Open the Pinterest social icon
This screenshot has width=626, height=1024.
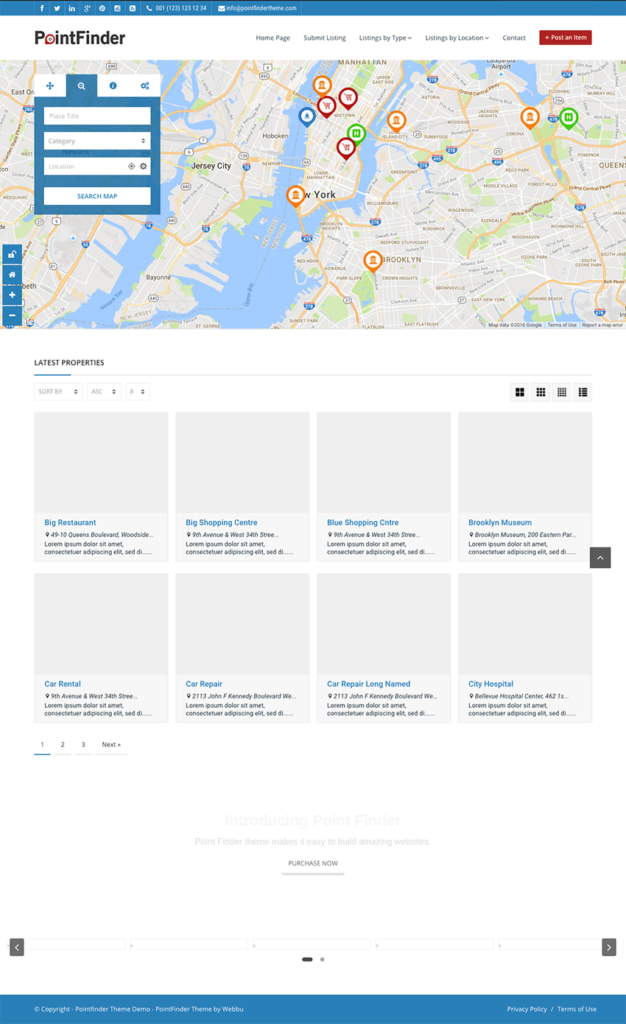pos(102,8)
